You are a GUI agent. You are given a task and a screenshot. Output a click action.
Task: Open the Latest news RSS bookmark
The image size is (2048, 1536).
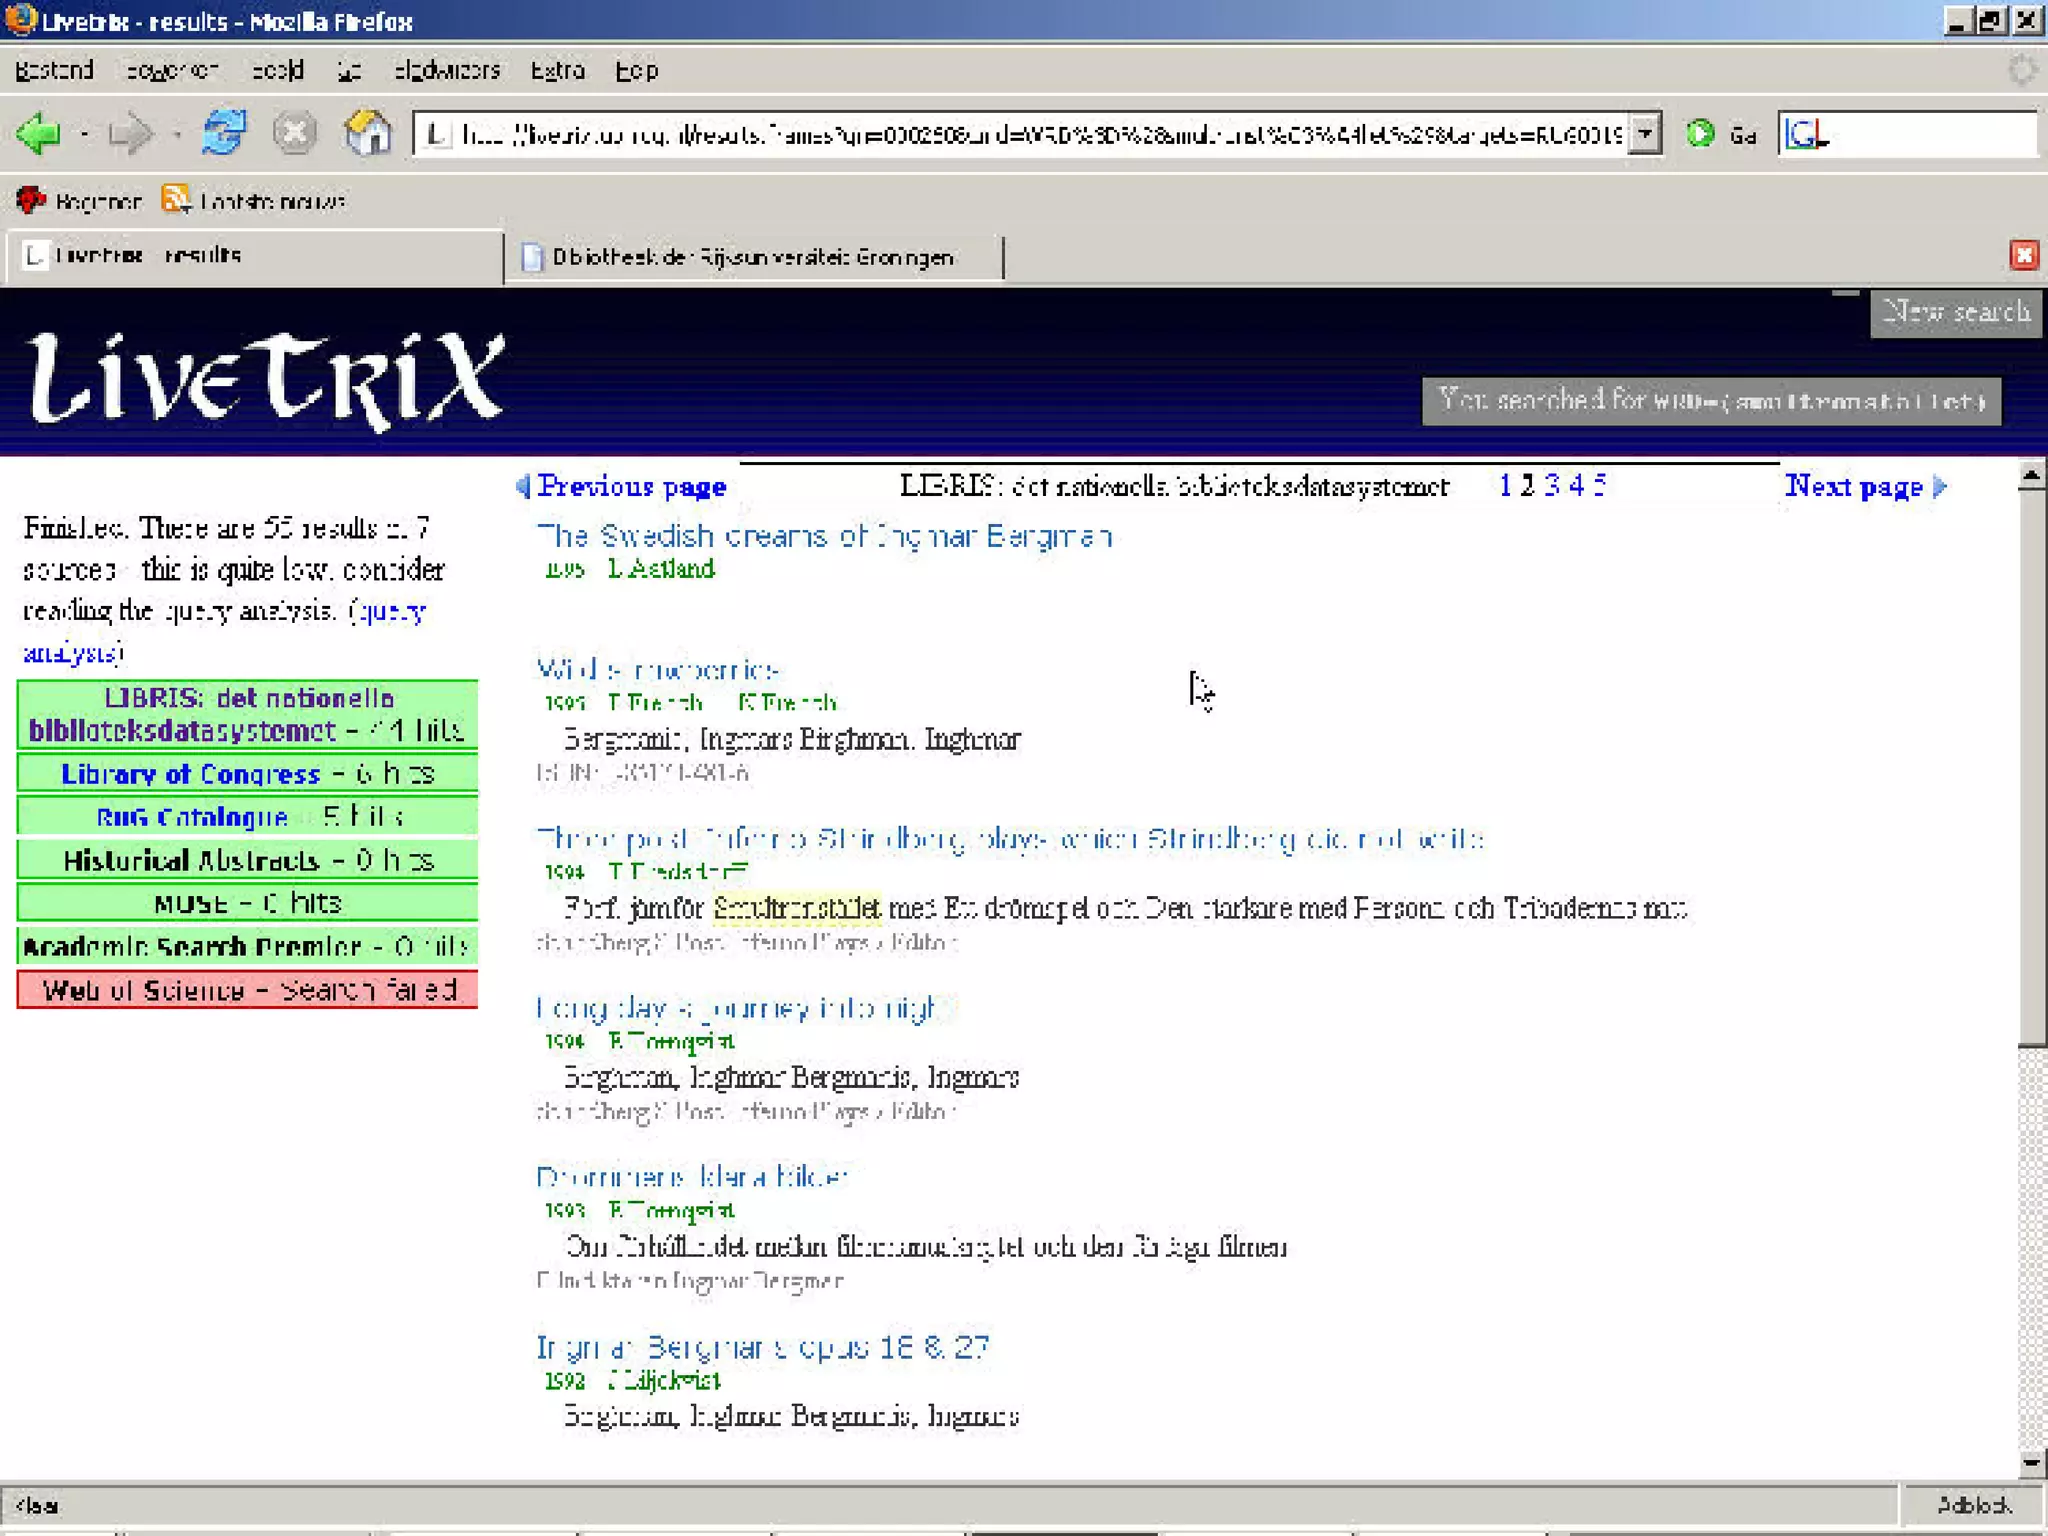[257, 201]
